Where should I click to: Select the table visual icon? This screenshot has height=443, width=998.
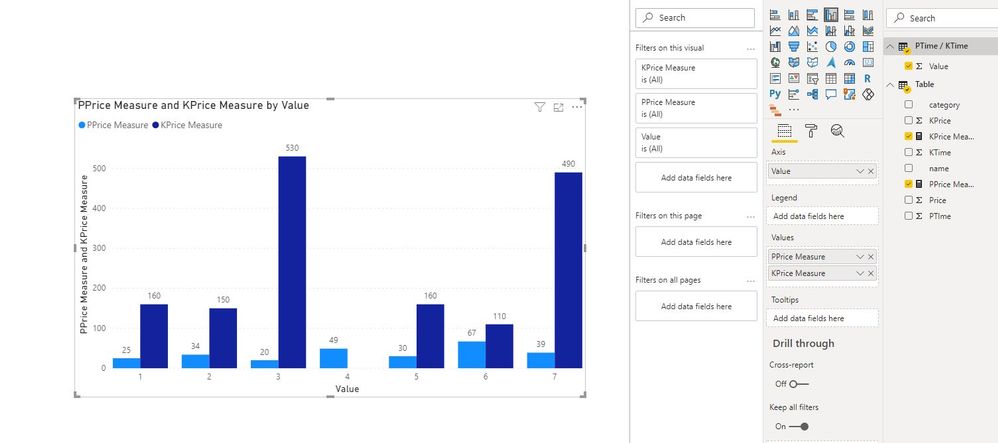tap(831, 78)
